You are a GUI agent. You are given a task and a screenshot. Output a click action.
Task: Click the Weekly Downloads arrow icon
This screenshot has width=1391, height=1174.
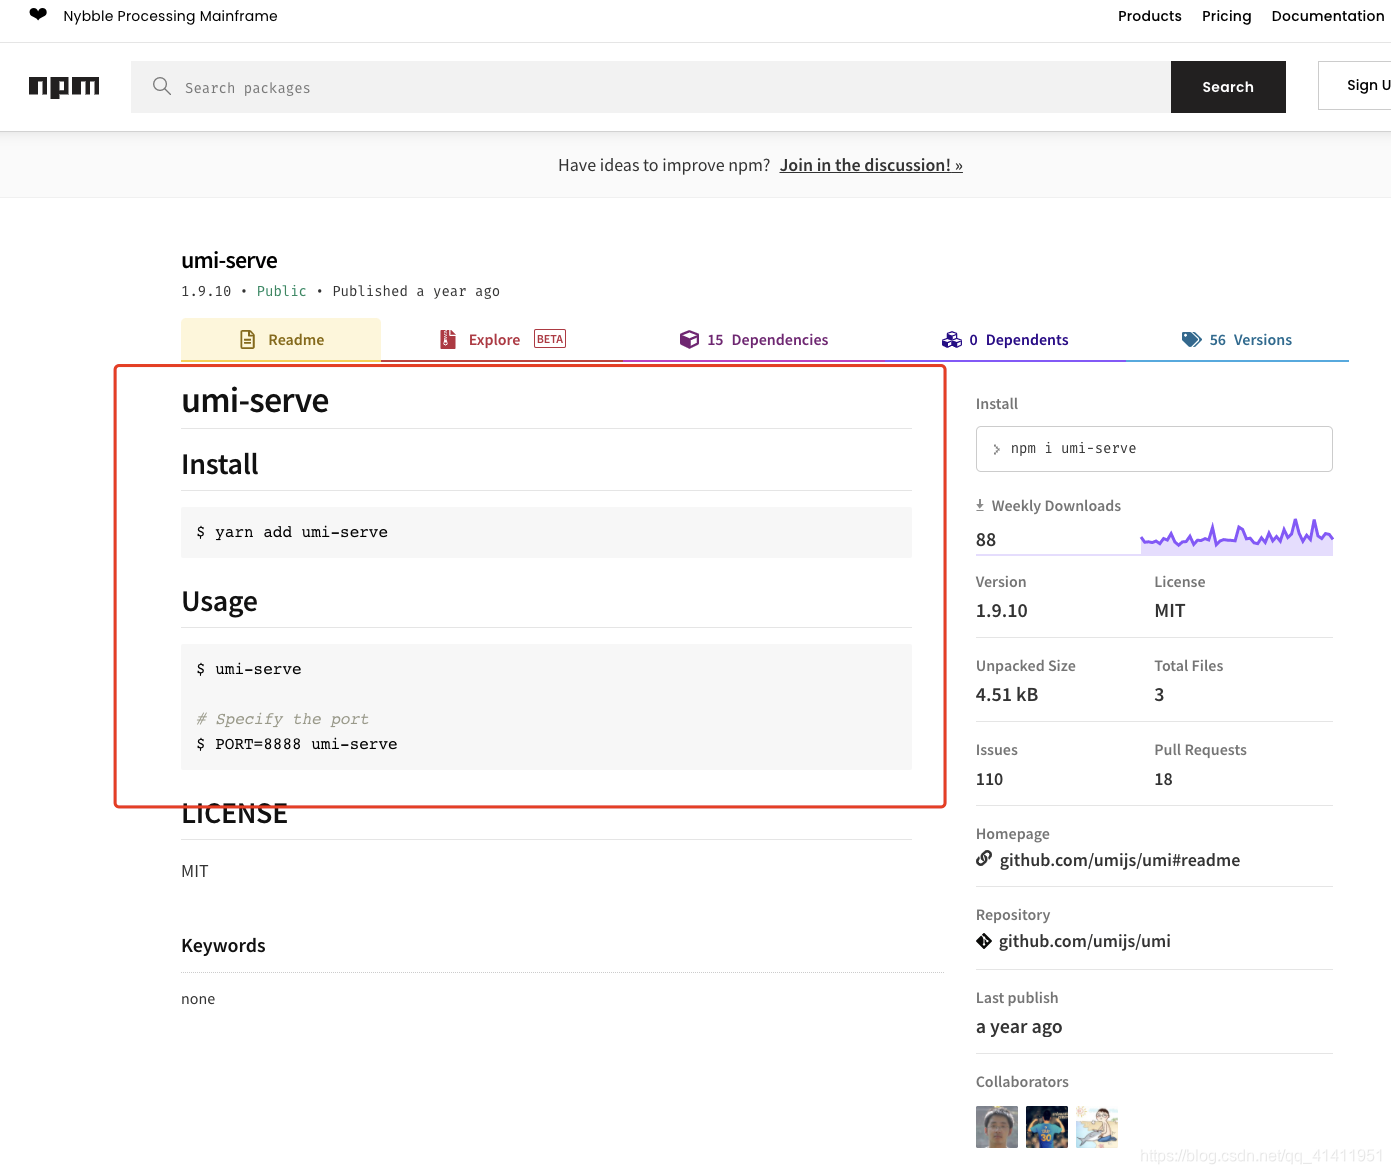980,505
